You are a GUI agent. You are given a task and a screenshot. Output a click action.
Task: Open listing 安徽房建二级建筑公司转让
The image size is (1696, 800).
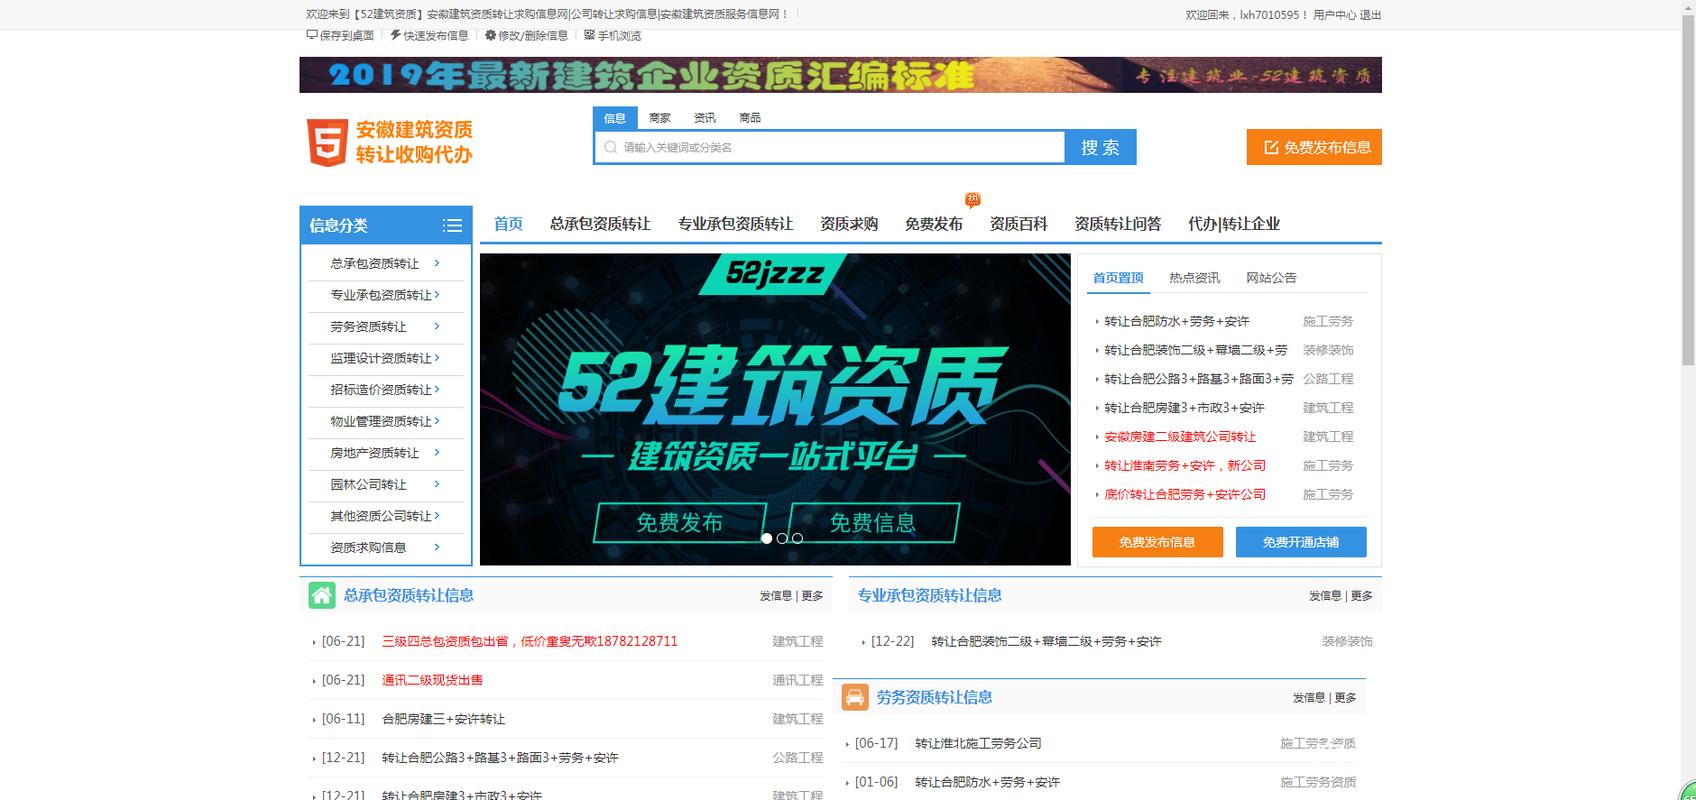pyautogui.click(x=1180, y=437)
